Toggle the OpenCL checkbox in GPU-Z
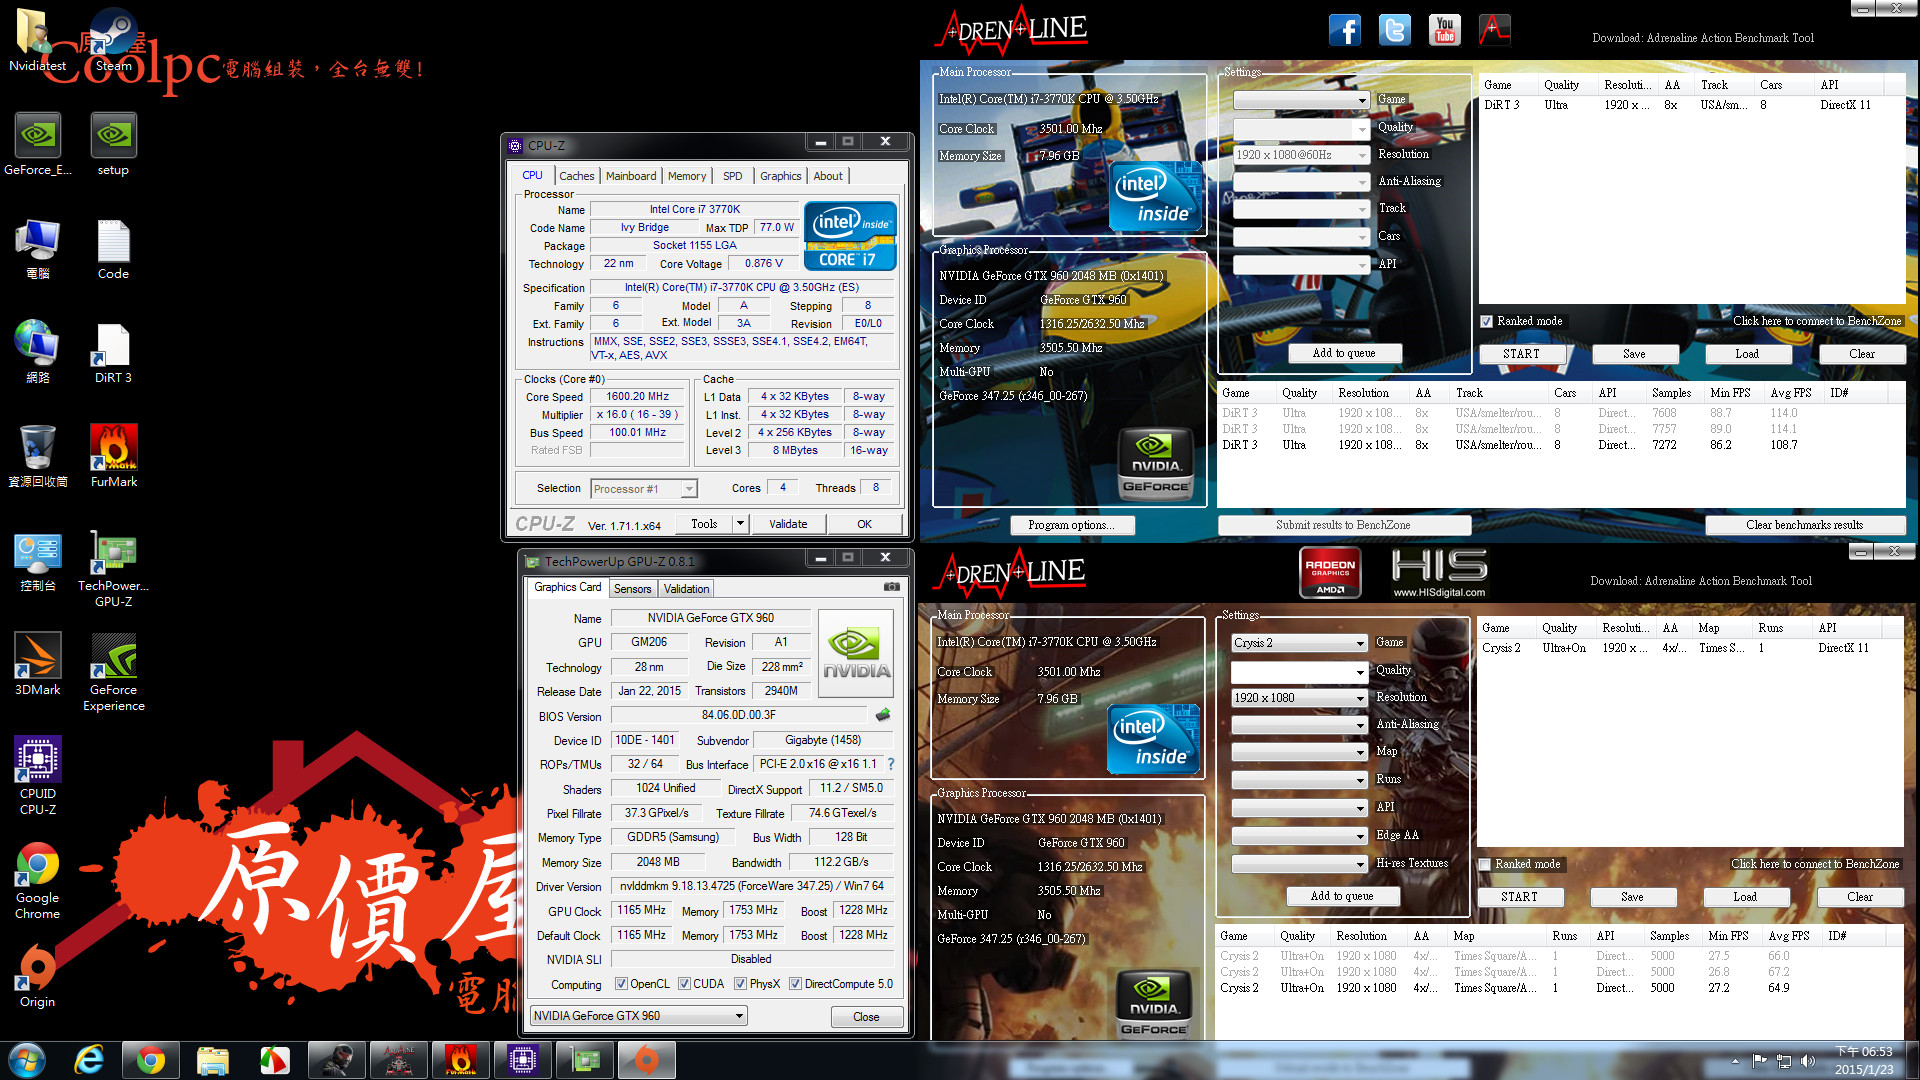The height and width of the screenshot is (1080, 1920). click(621, 984)
